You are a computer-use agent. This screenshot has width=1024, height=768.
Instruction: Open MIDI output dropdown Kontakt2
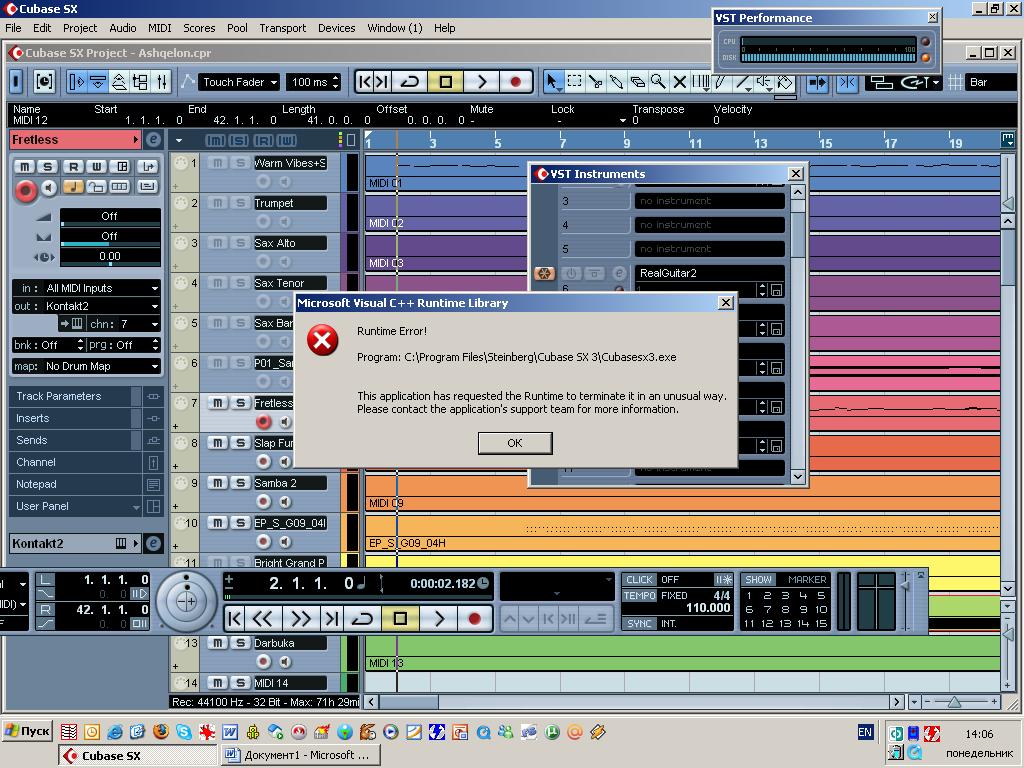pyautogui.click(x=86, y=306)
